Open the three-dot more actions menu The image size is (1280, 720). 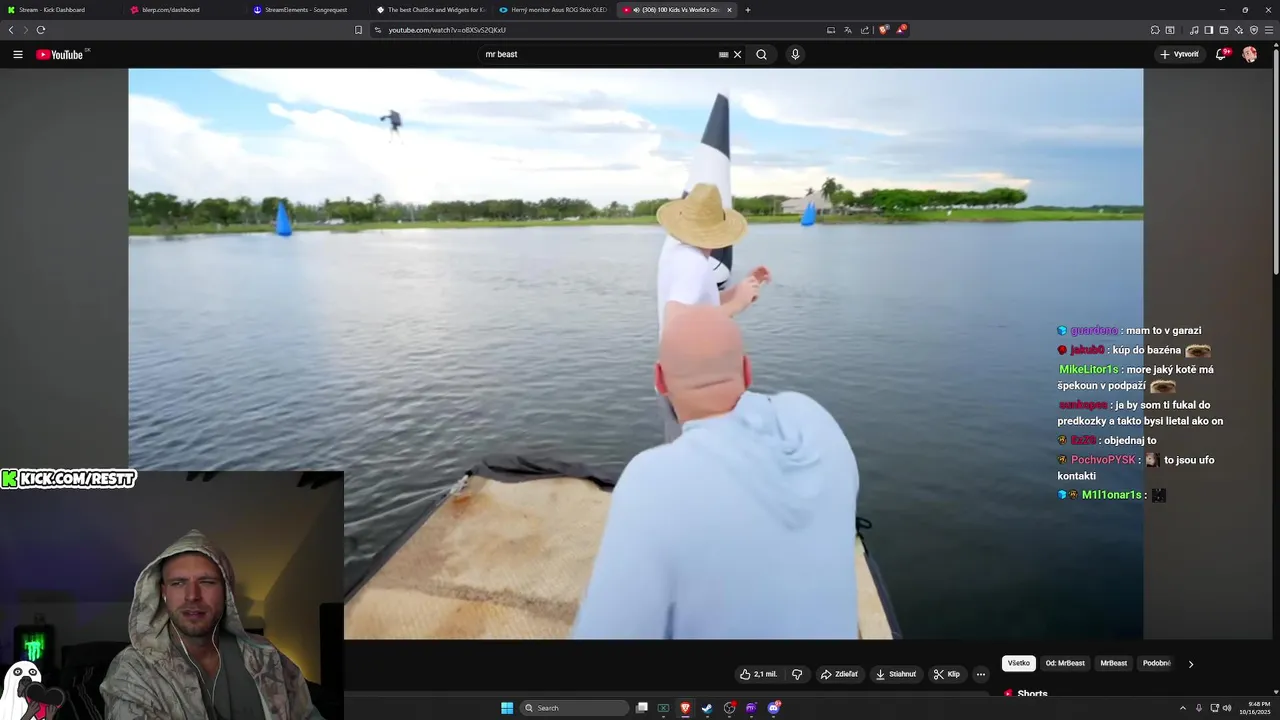[x=980, y=674]
